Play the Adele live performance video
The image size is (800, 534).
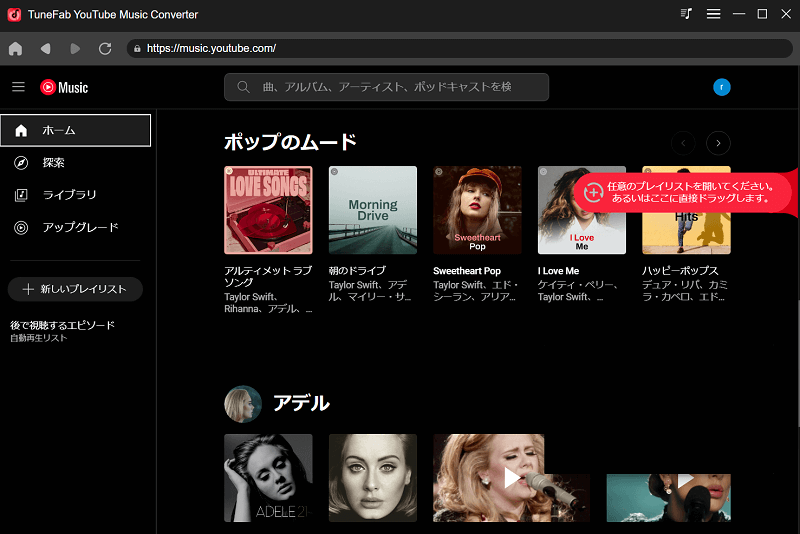click(x=511, y=478)
